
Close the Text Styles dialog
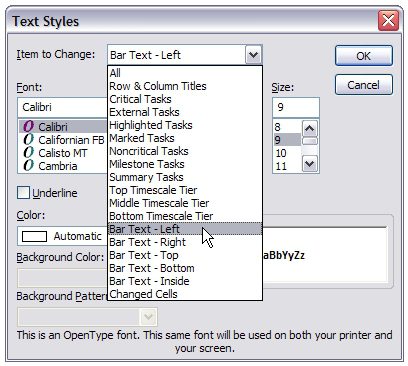tap(388, 21)
